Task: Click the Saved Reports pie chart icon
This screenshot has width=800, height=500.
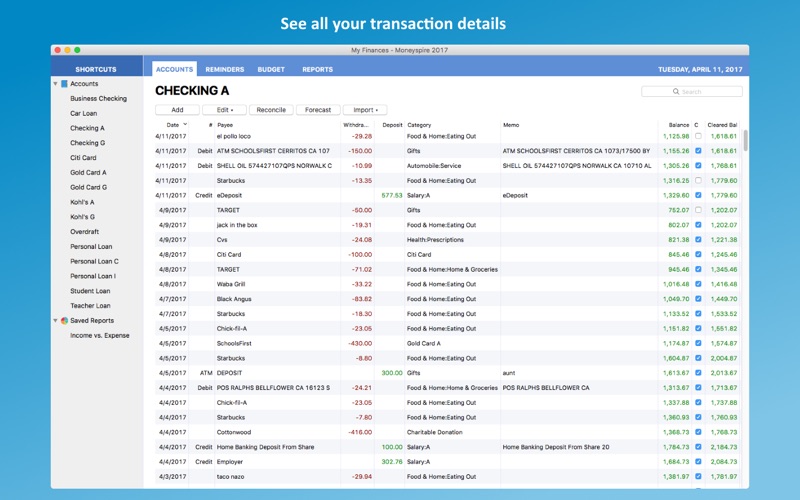Action: tap(64, 320)
